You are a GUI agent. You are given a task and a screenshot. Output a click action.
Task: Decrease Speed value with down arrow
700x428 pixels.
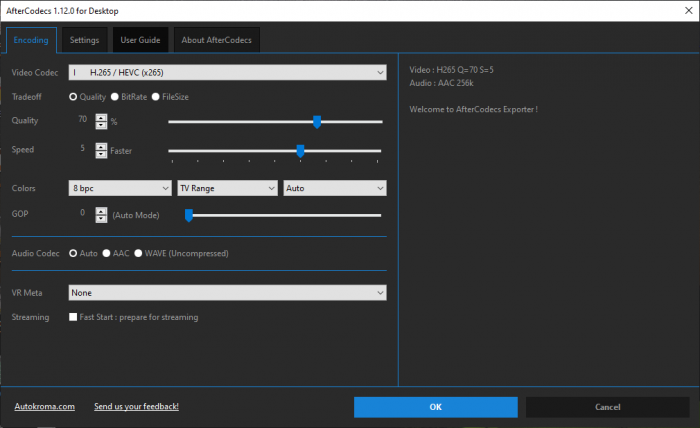coord(101,155)
